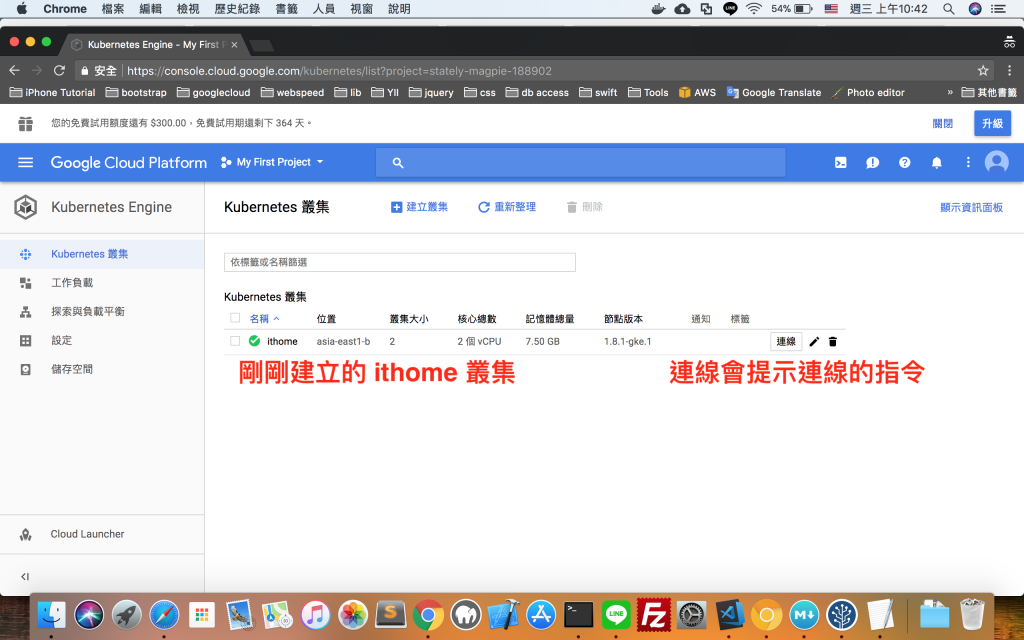Image resolution: width=1024 pixels, height=640 pixels.
Task: Open the 書籤 menu in the menu bar
Action: point(287,8)
